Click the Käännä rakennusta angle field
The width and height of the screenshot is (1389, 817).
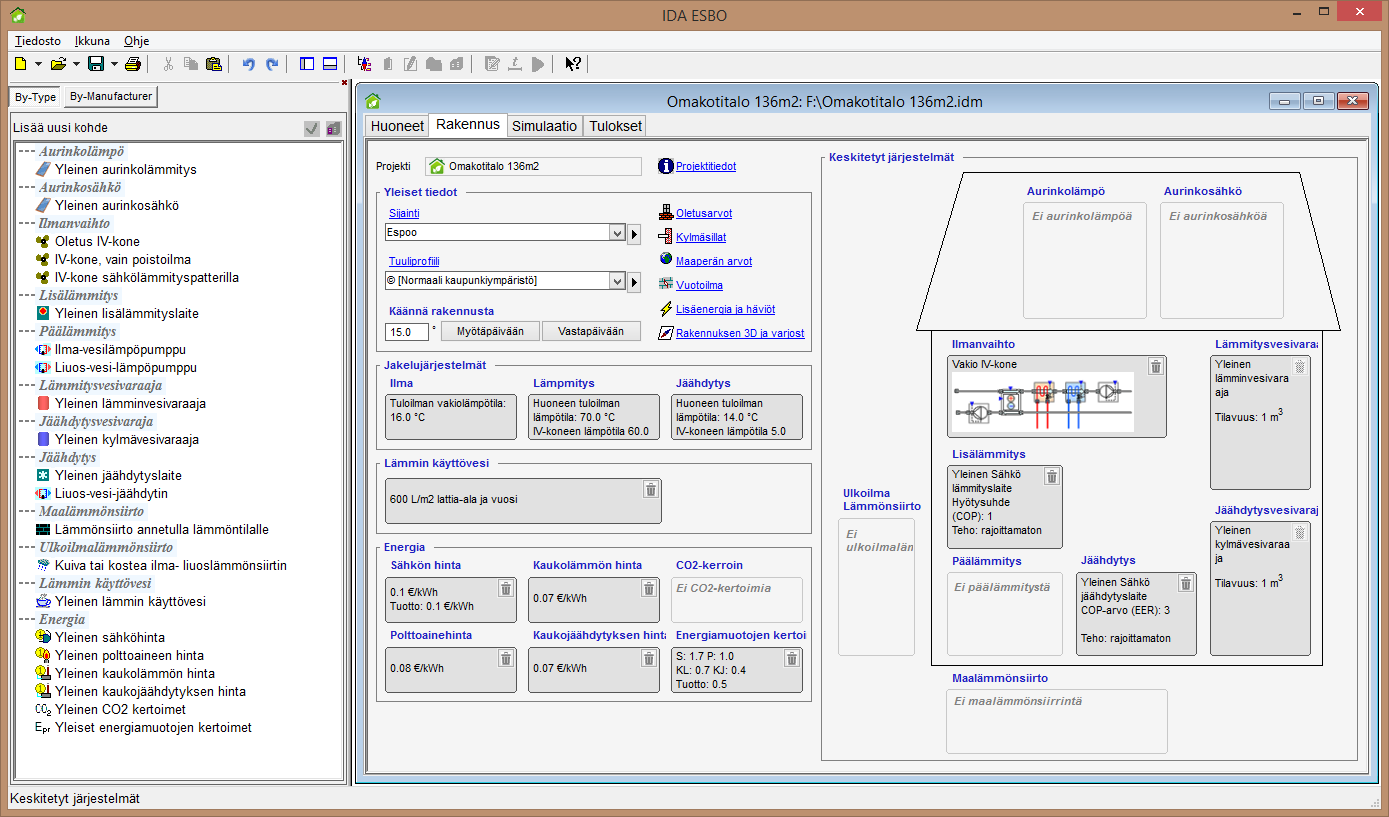click(407, 331)
